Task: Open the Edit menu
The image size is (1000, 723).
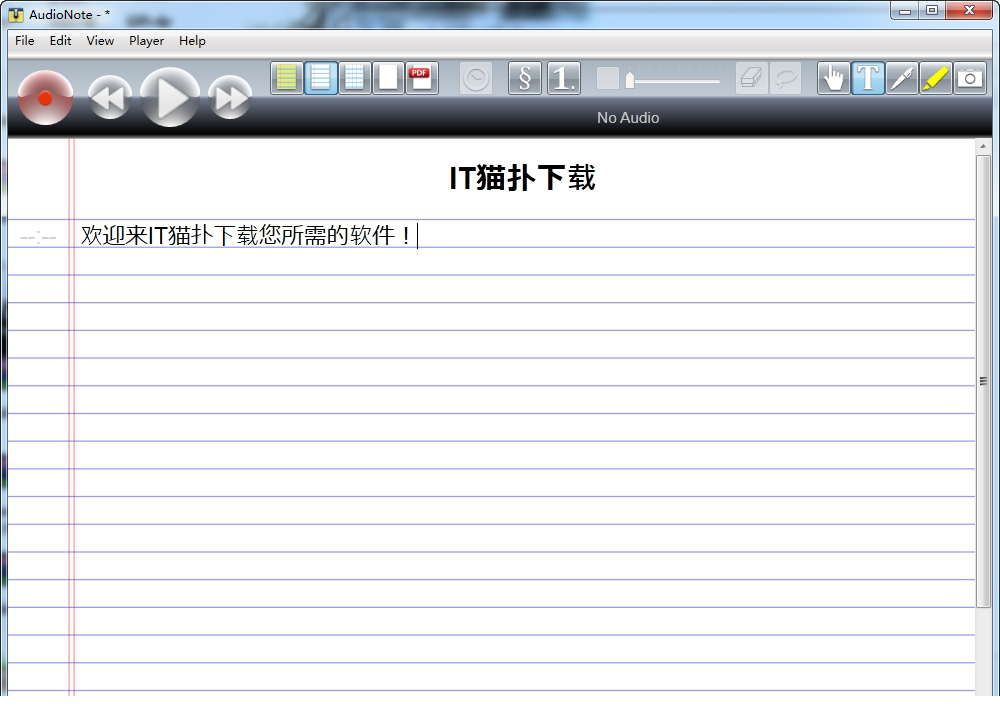Action: pyautogui.click(x=61, y=41)
